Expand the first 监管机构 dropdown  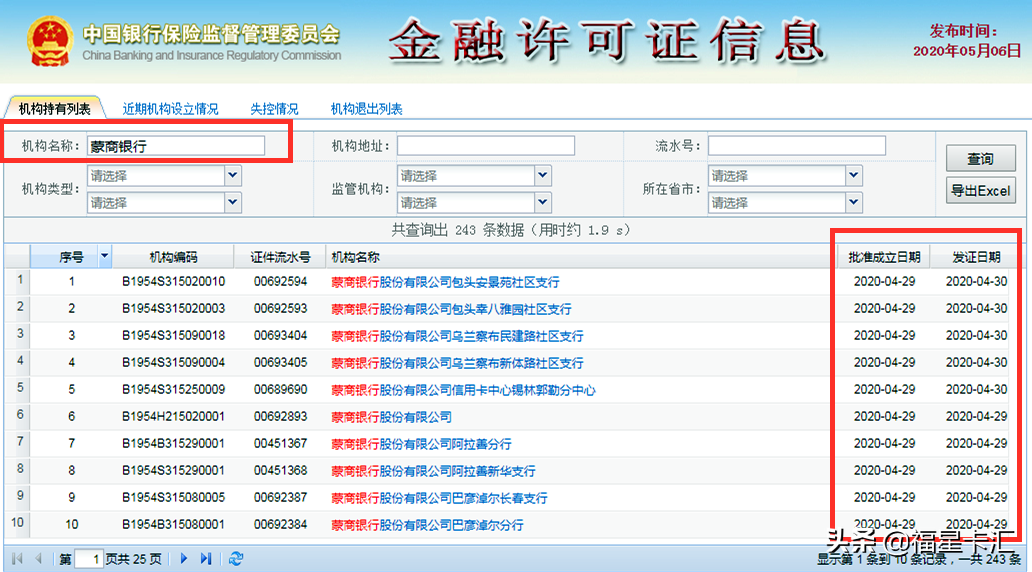(543, 176)
